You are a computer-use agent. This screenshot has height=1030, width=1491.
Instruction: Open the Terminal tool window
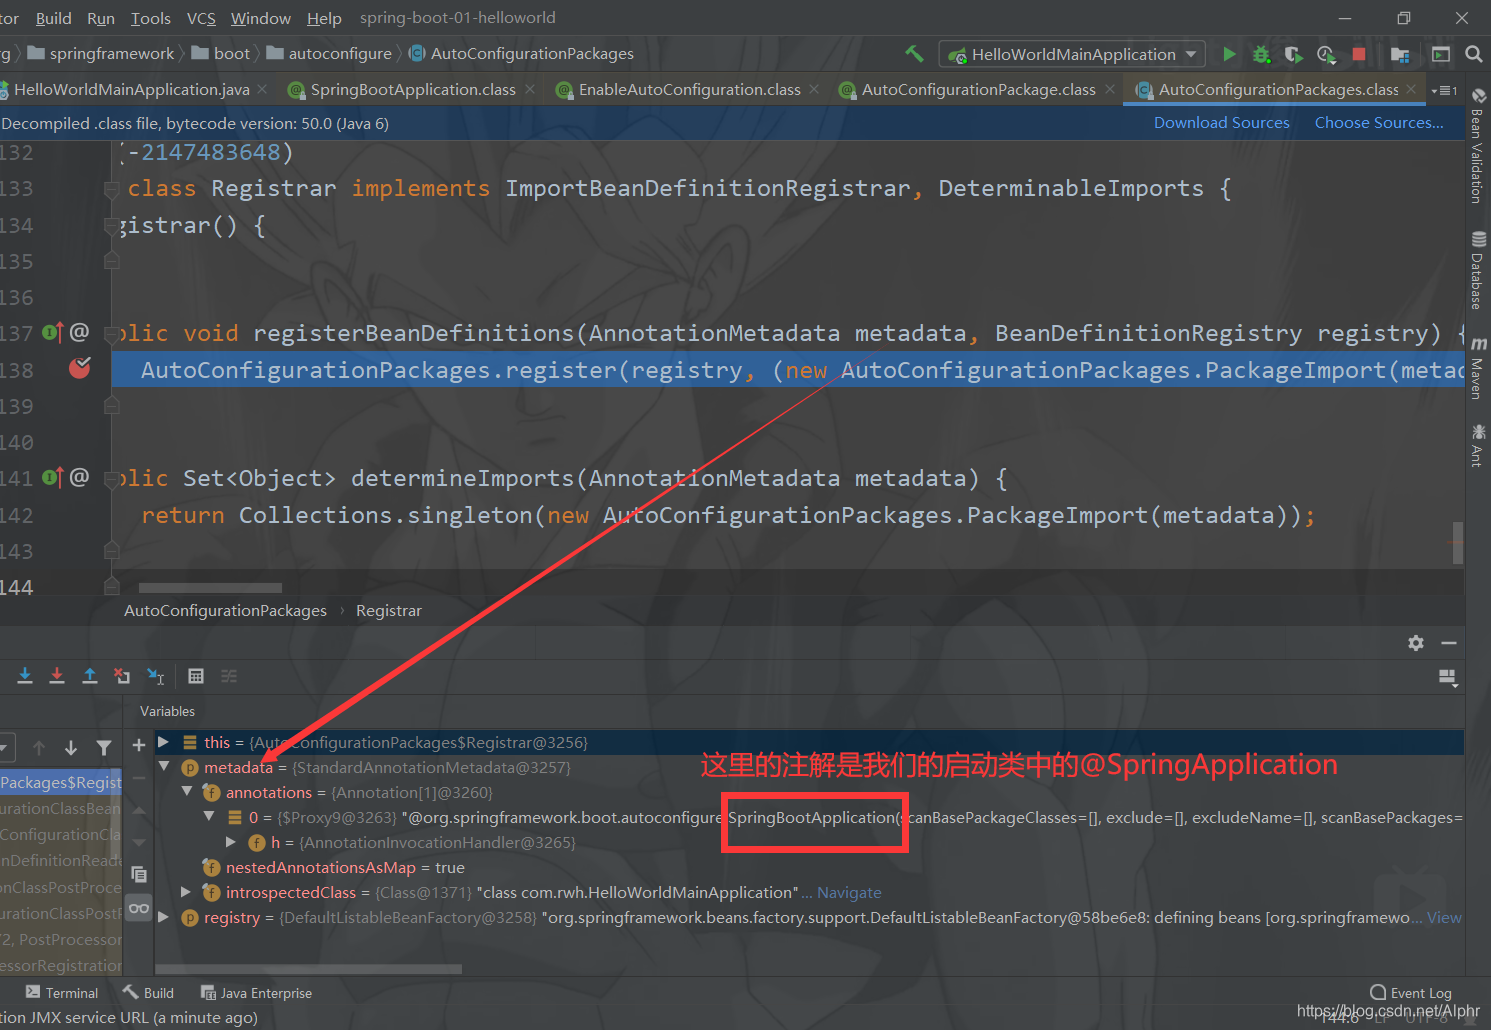click(x=62, y=993)
